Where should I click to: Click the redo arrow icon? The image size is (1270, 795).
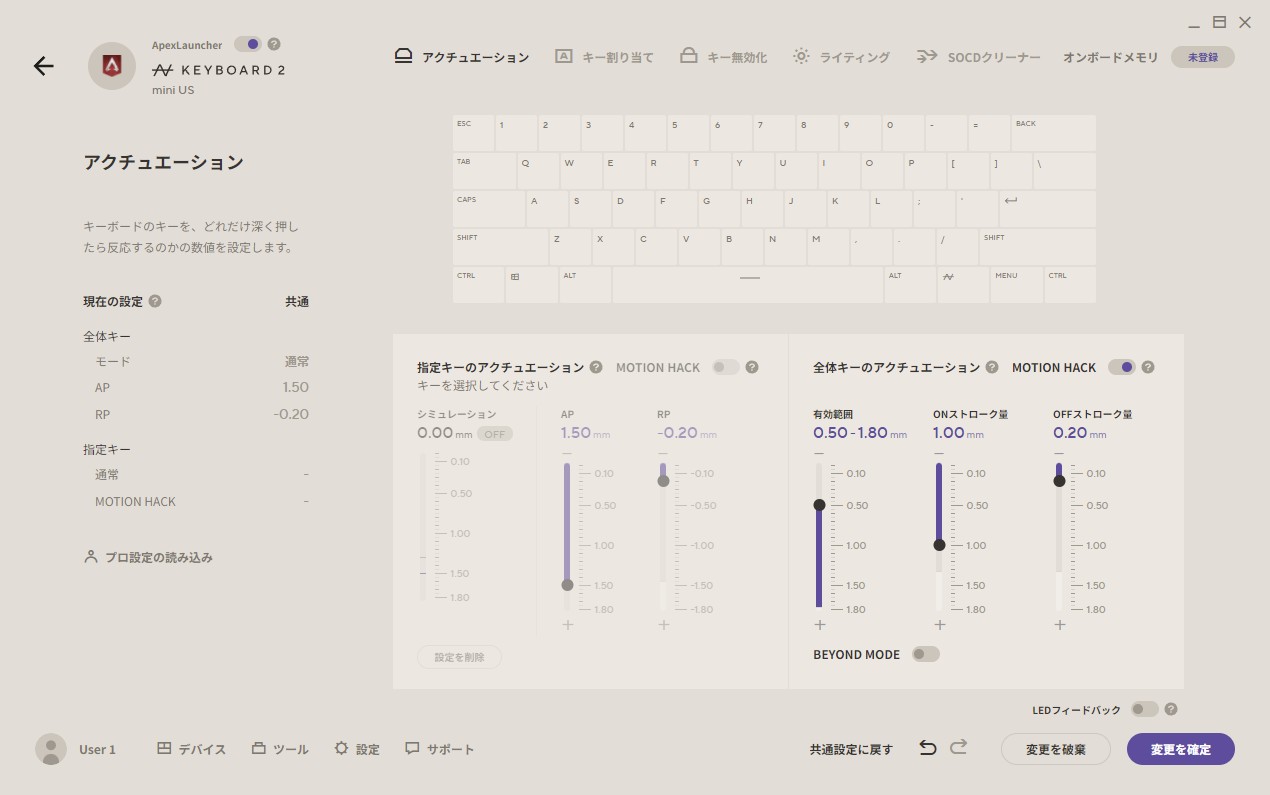click(x=957, y=746)
